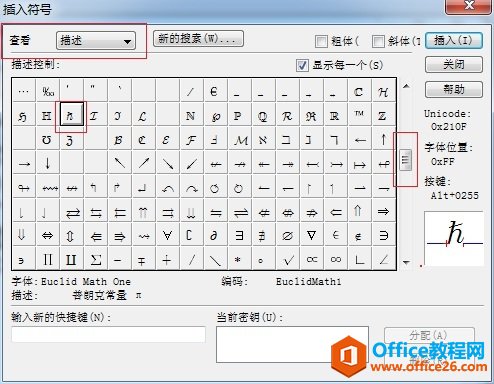Uncheck the 显示每一个(S) checkbox
Screen dimensions: 494x384
(302, 65)
